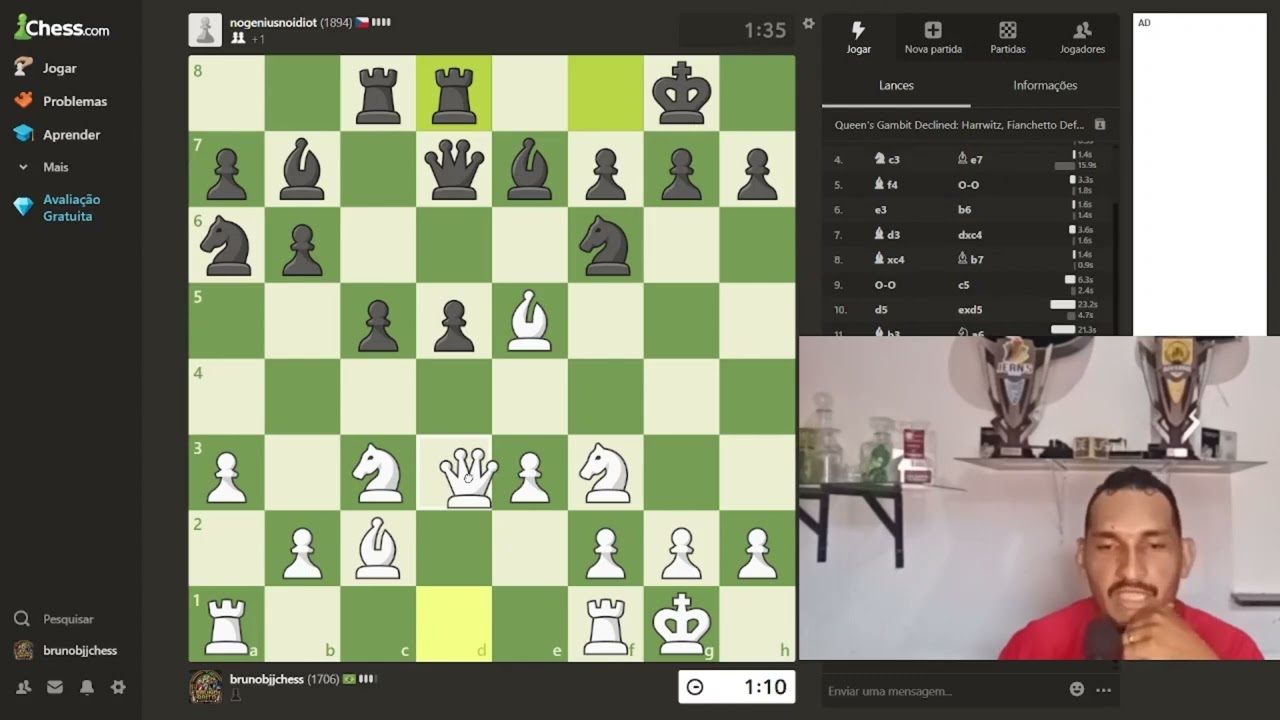
Task: Open the sidebar settings gear icon
Action: point(119,687)
